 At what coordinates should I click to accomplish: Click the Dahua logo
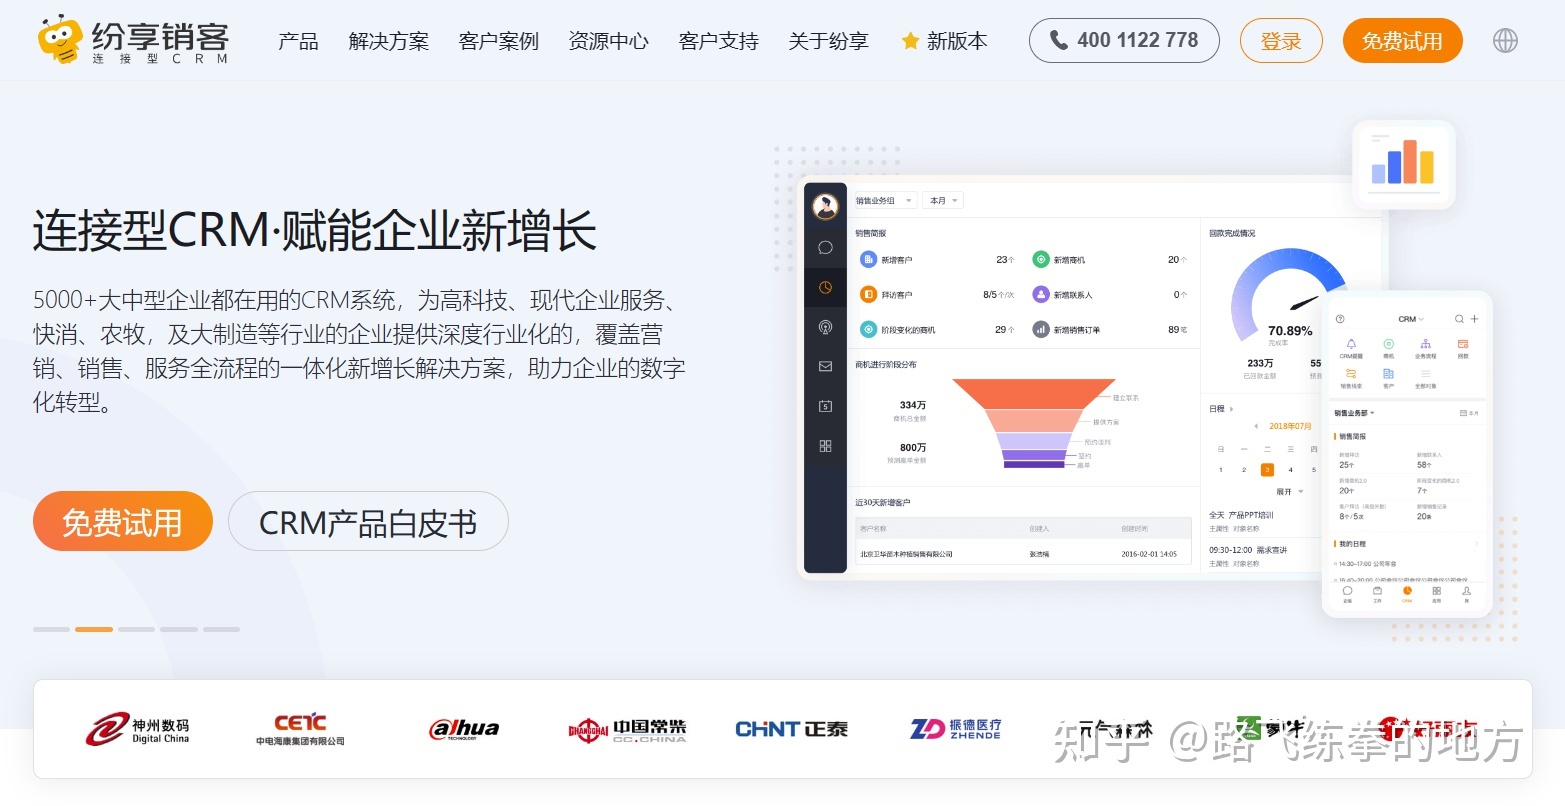[464, 730]
